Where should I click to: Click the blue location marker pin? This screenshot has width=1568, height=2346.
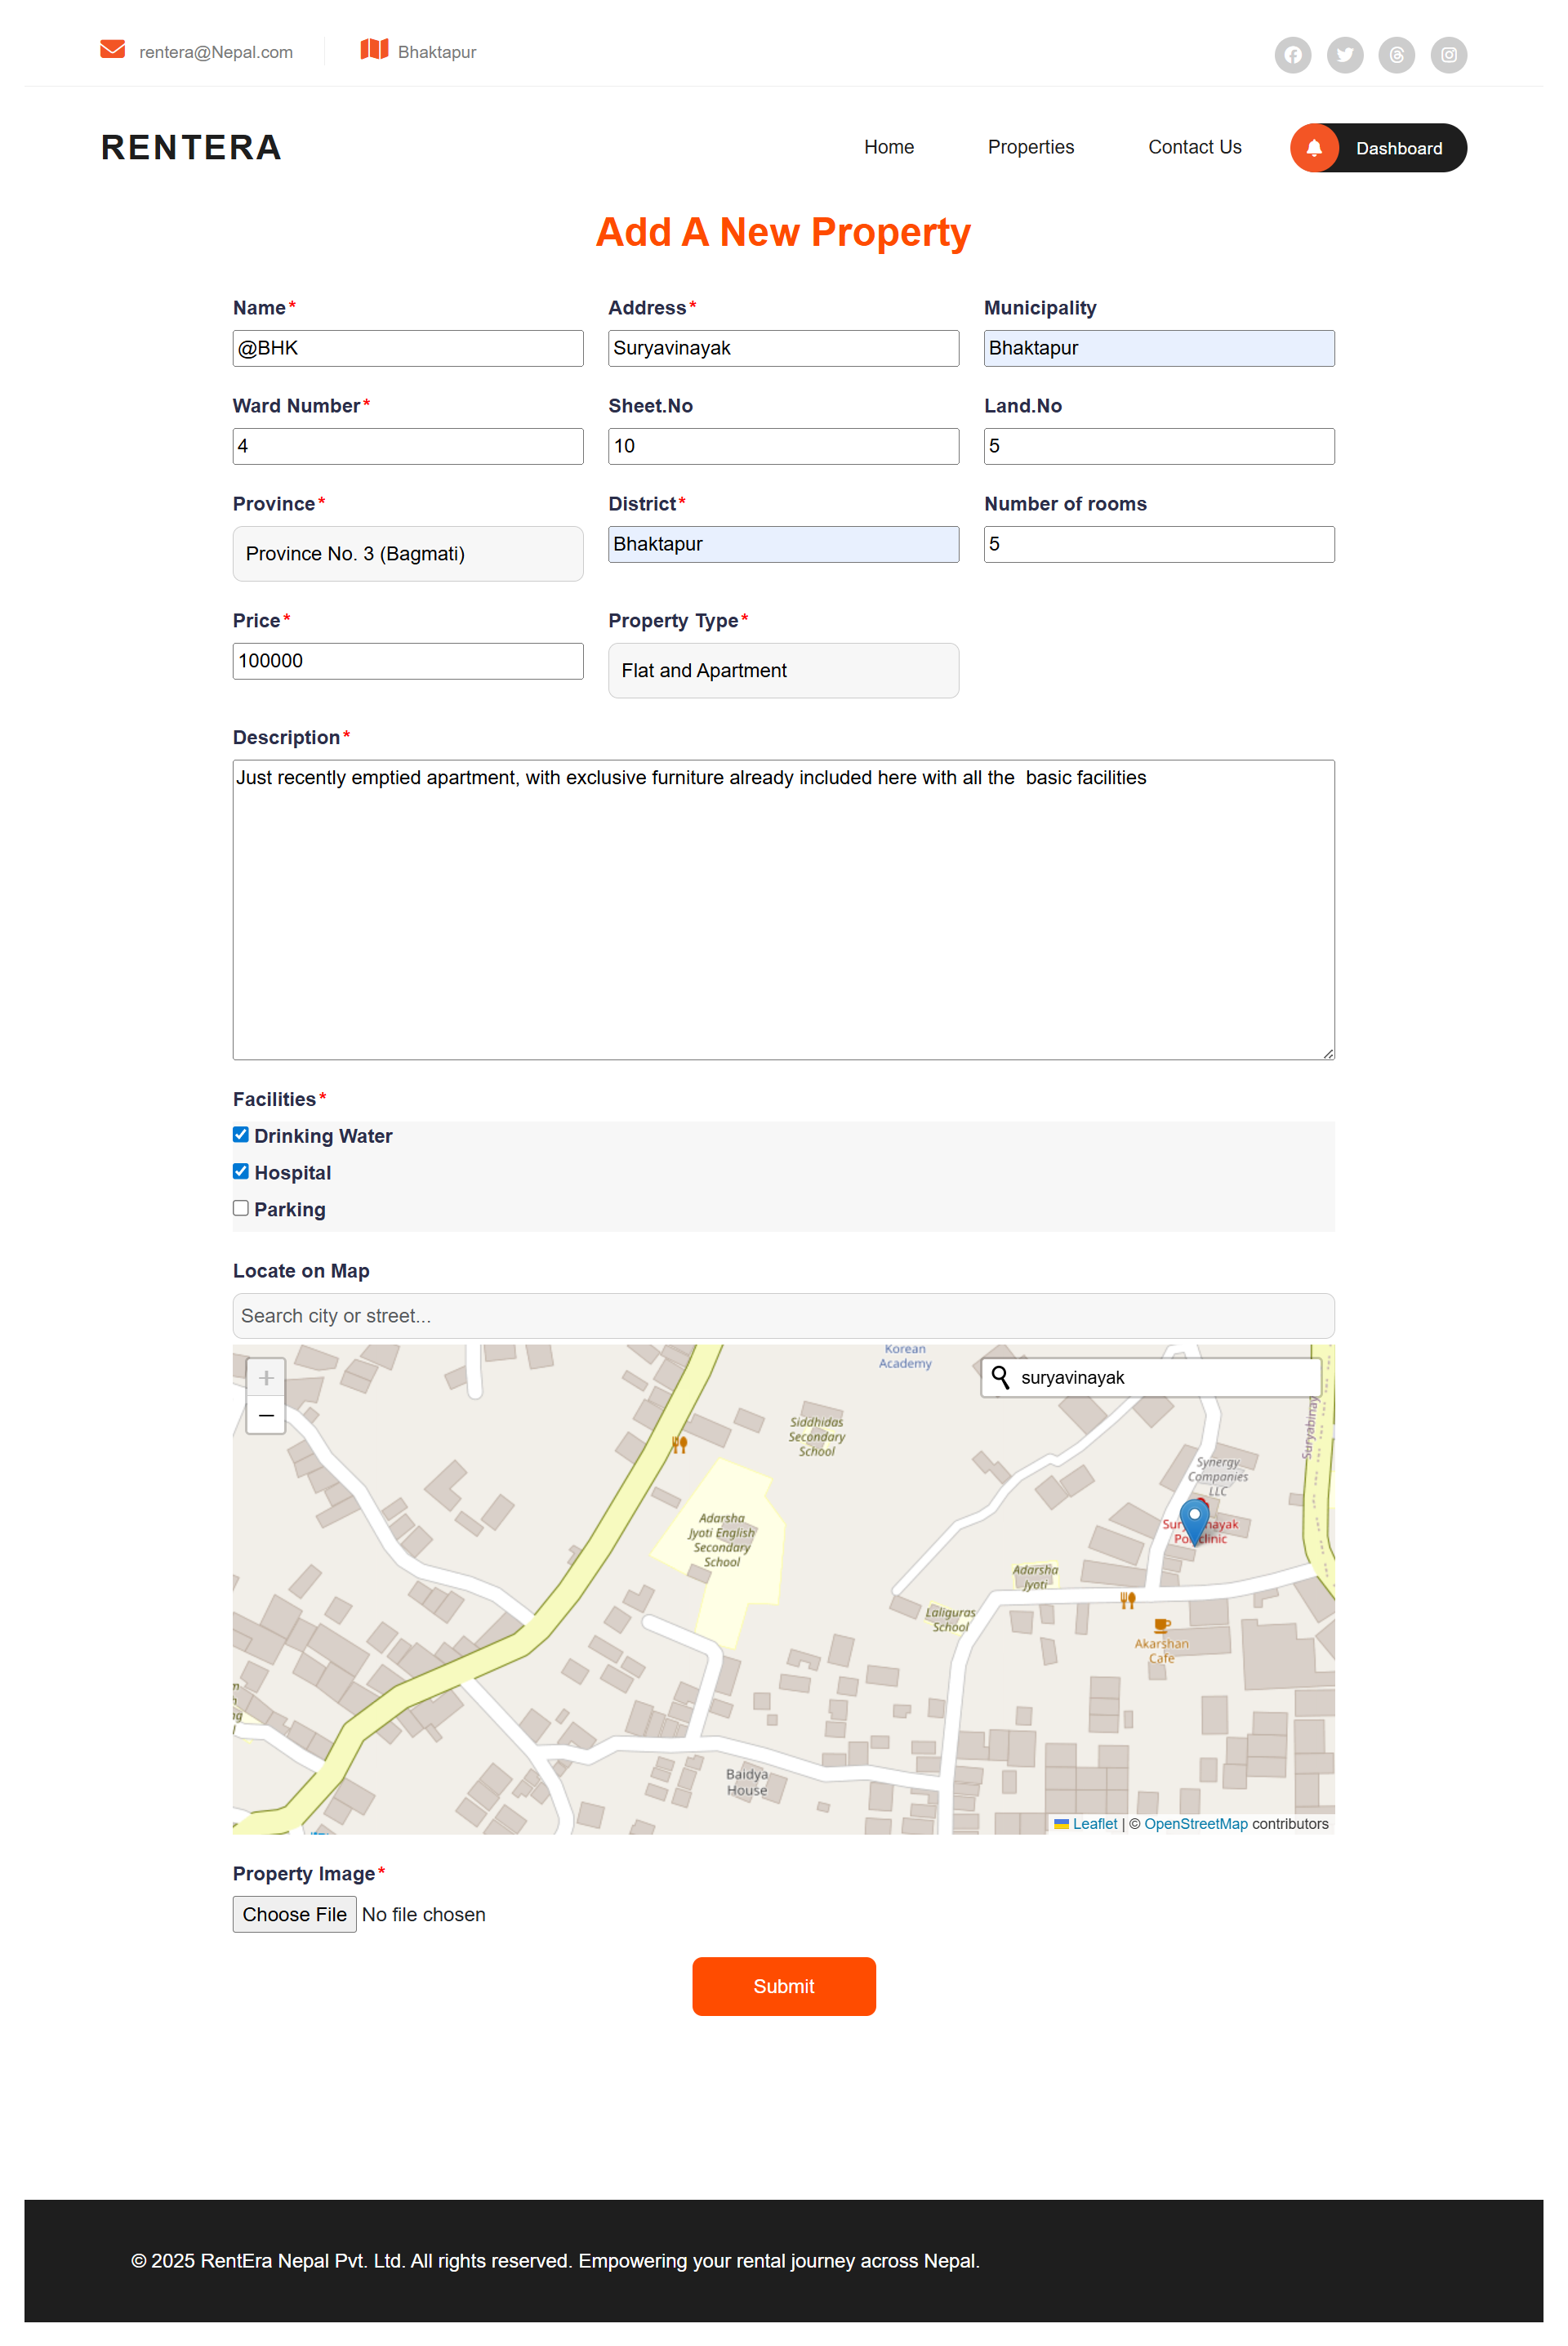(1194, 1522)
